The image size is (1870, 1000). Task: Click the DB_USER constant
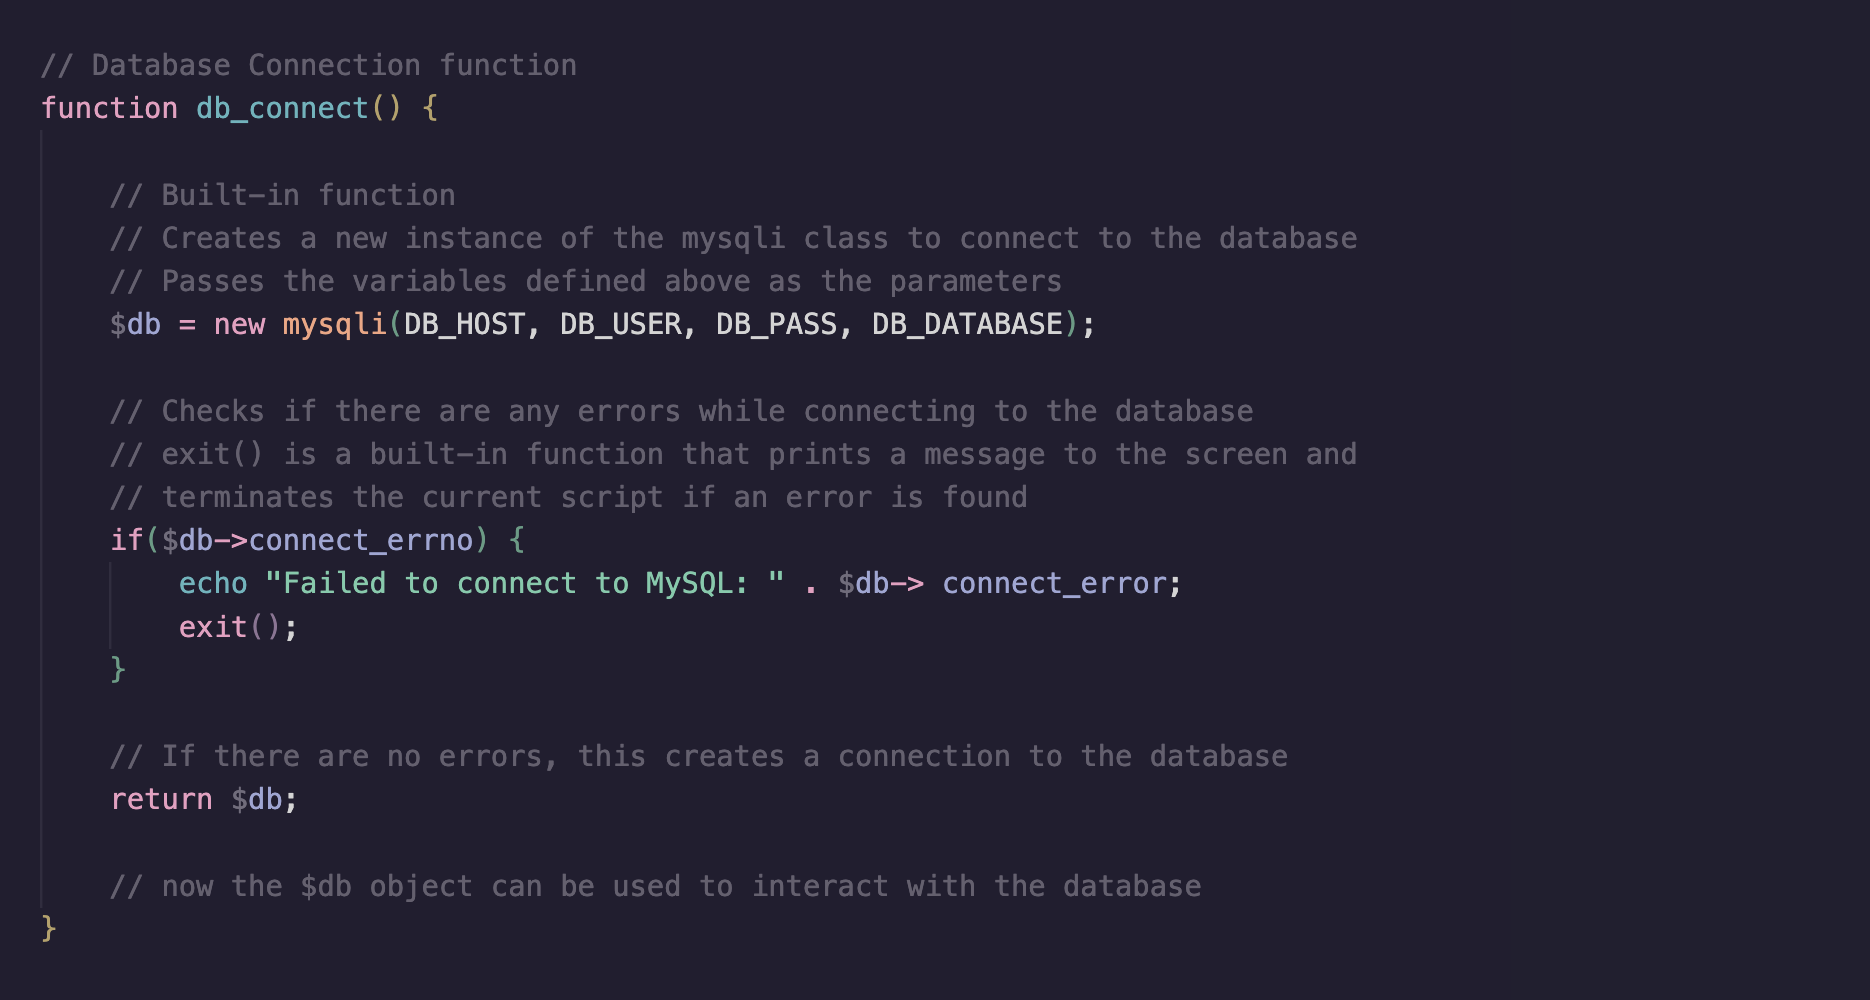(x=620, y=324)
